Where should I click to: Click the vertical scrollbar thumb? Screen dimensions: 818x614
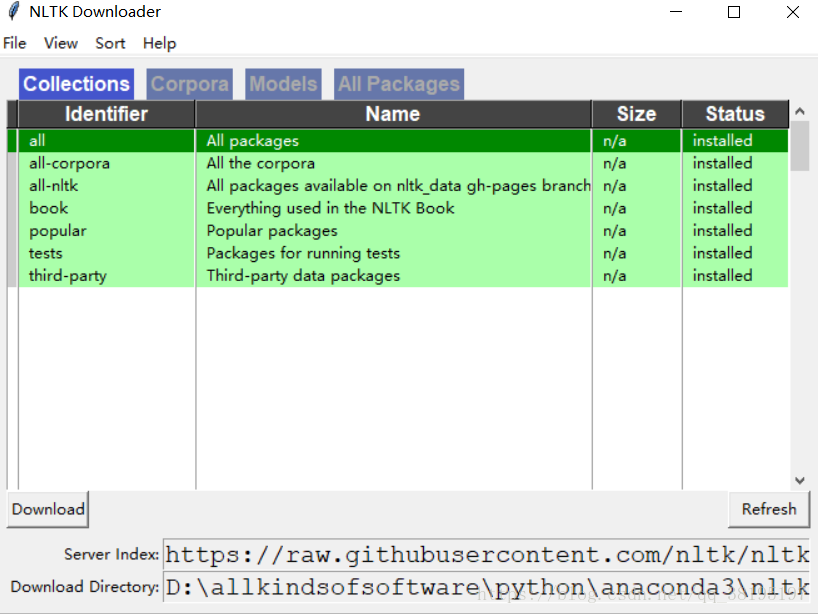click(x=800, y=146)
